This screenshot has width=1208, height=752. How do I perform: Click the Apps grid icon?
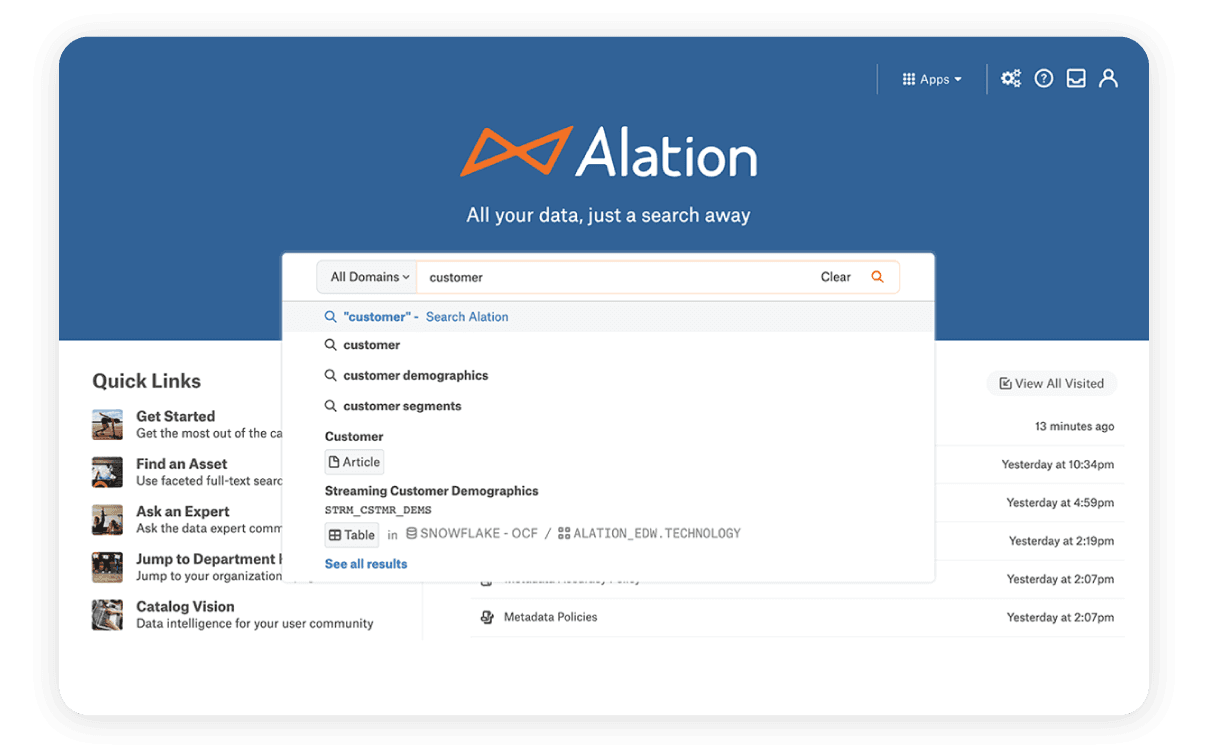pos(910,78)
